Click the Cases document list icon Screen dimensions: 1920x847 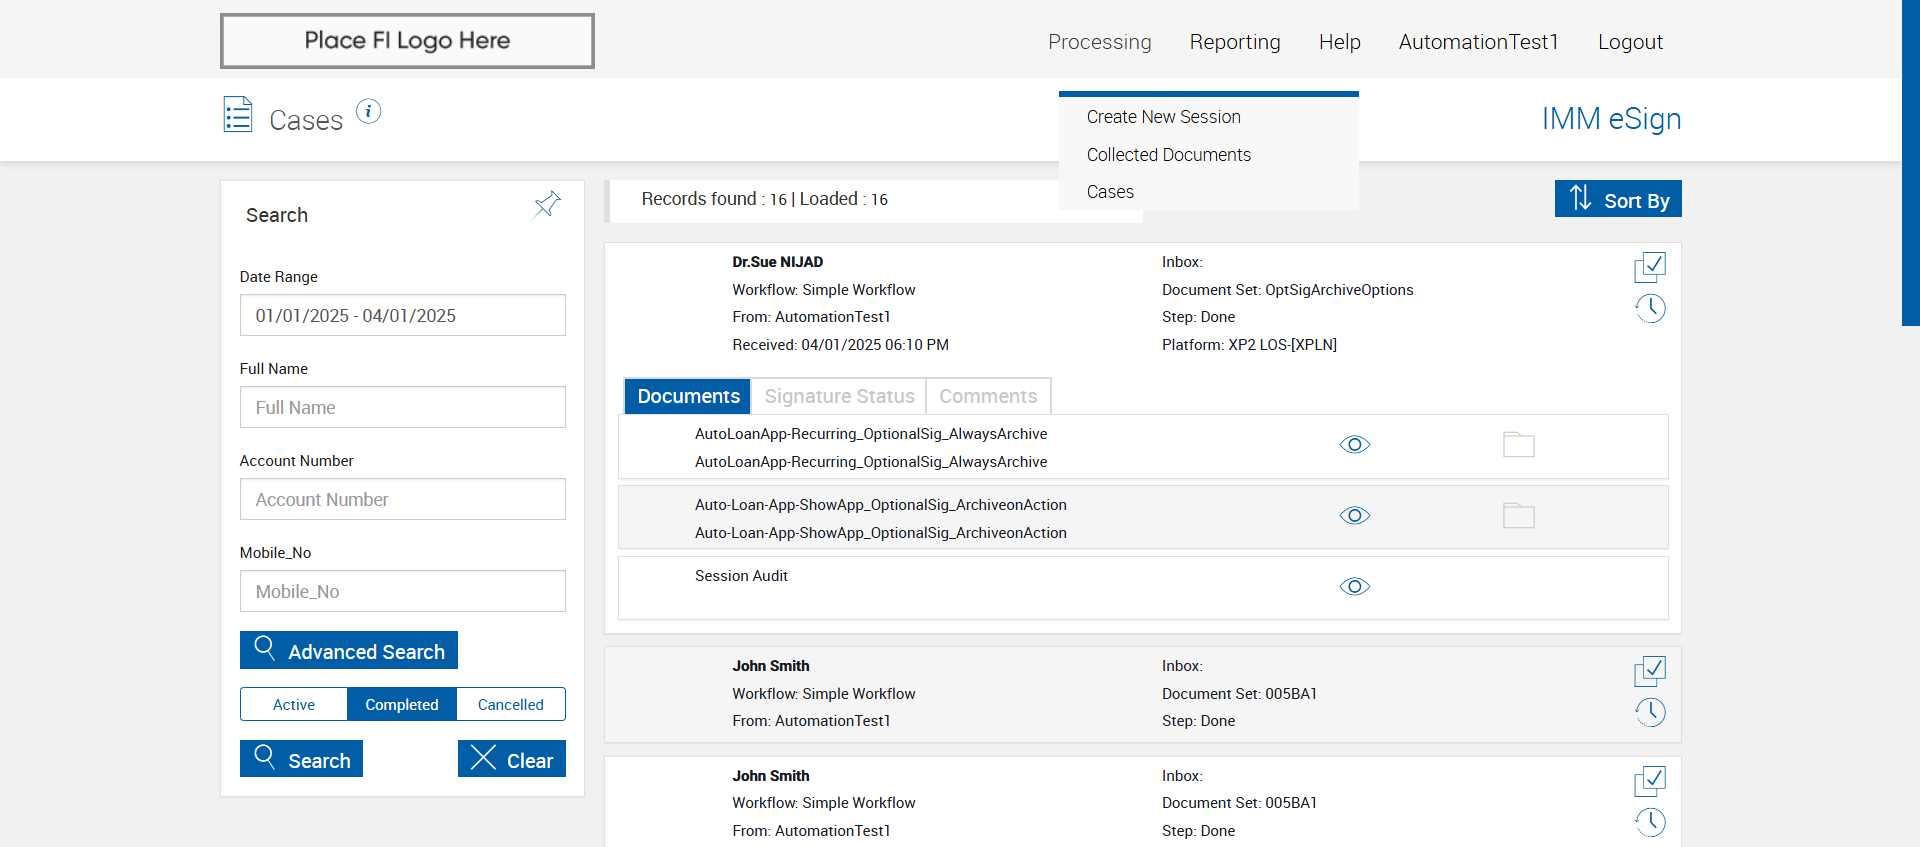(238, 115)
